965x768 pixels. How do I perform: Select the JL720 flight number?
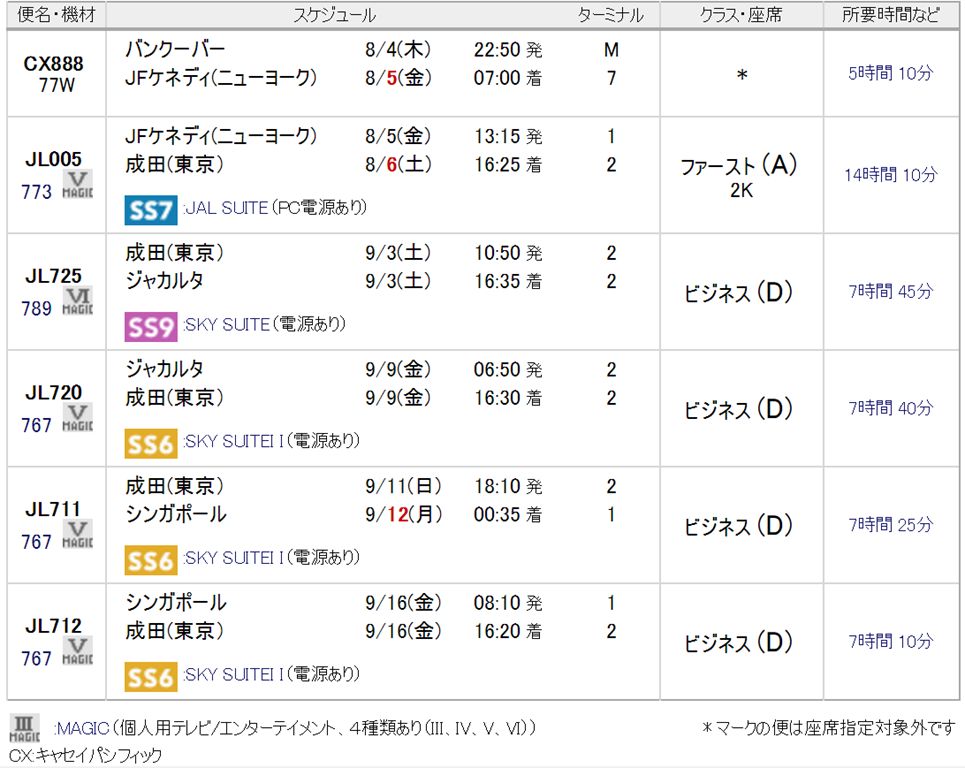pos(54,393)
